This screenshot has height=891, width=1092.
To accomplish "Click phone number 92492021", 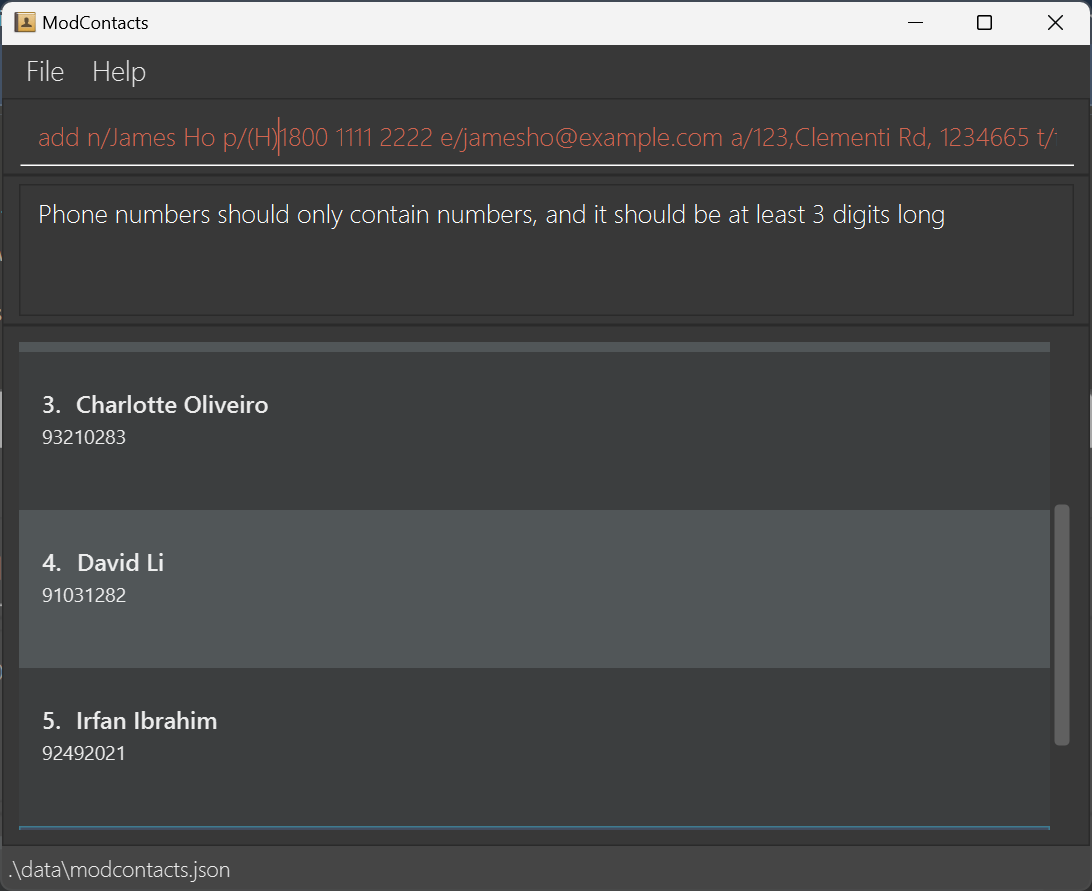I will 84,754.
